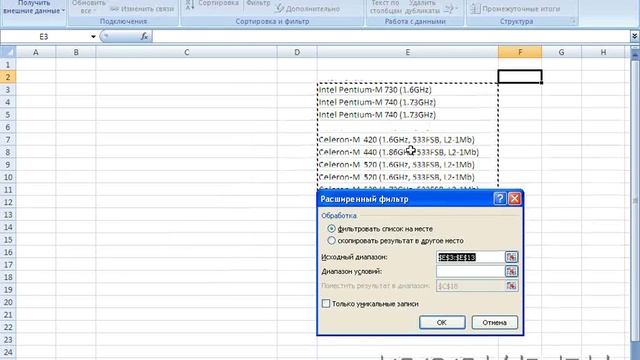The width and height of the screenshot is (640, 360).
Task: Expand the Name Box dropdown arrow
Action: 93,37
